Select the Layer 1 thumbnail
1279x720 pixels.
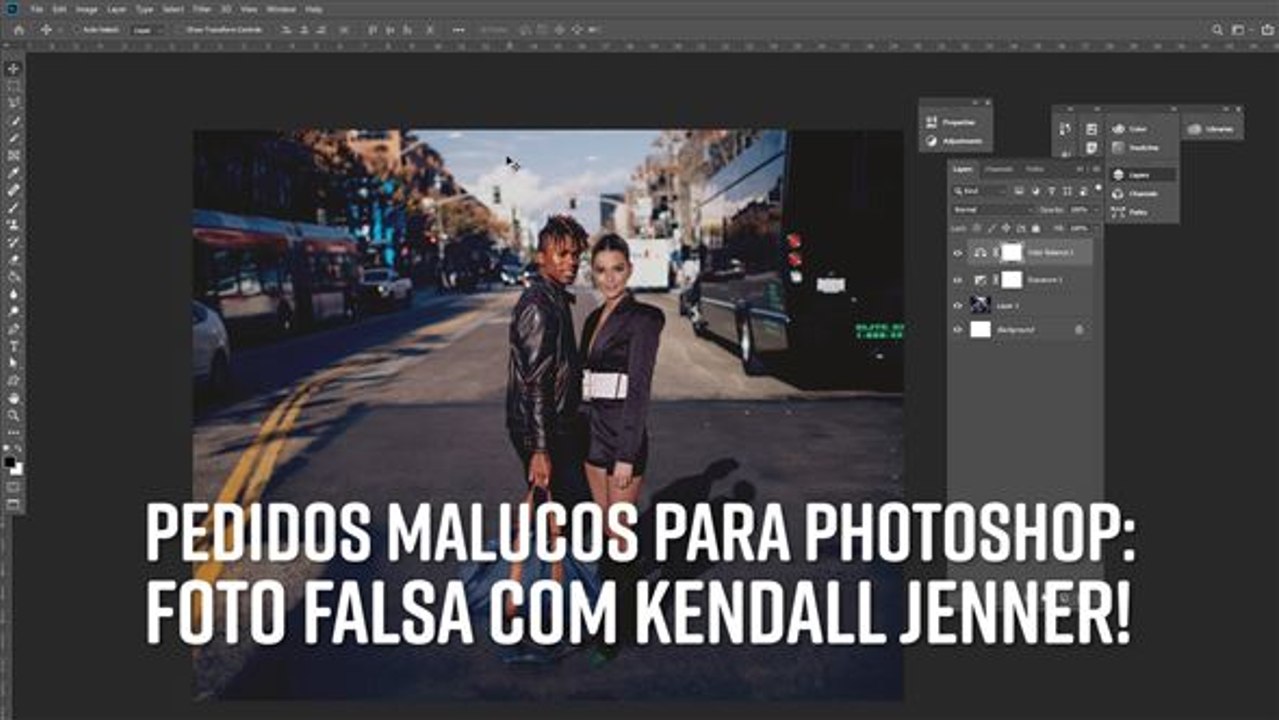click(980, 305)
